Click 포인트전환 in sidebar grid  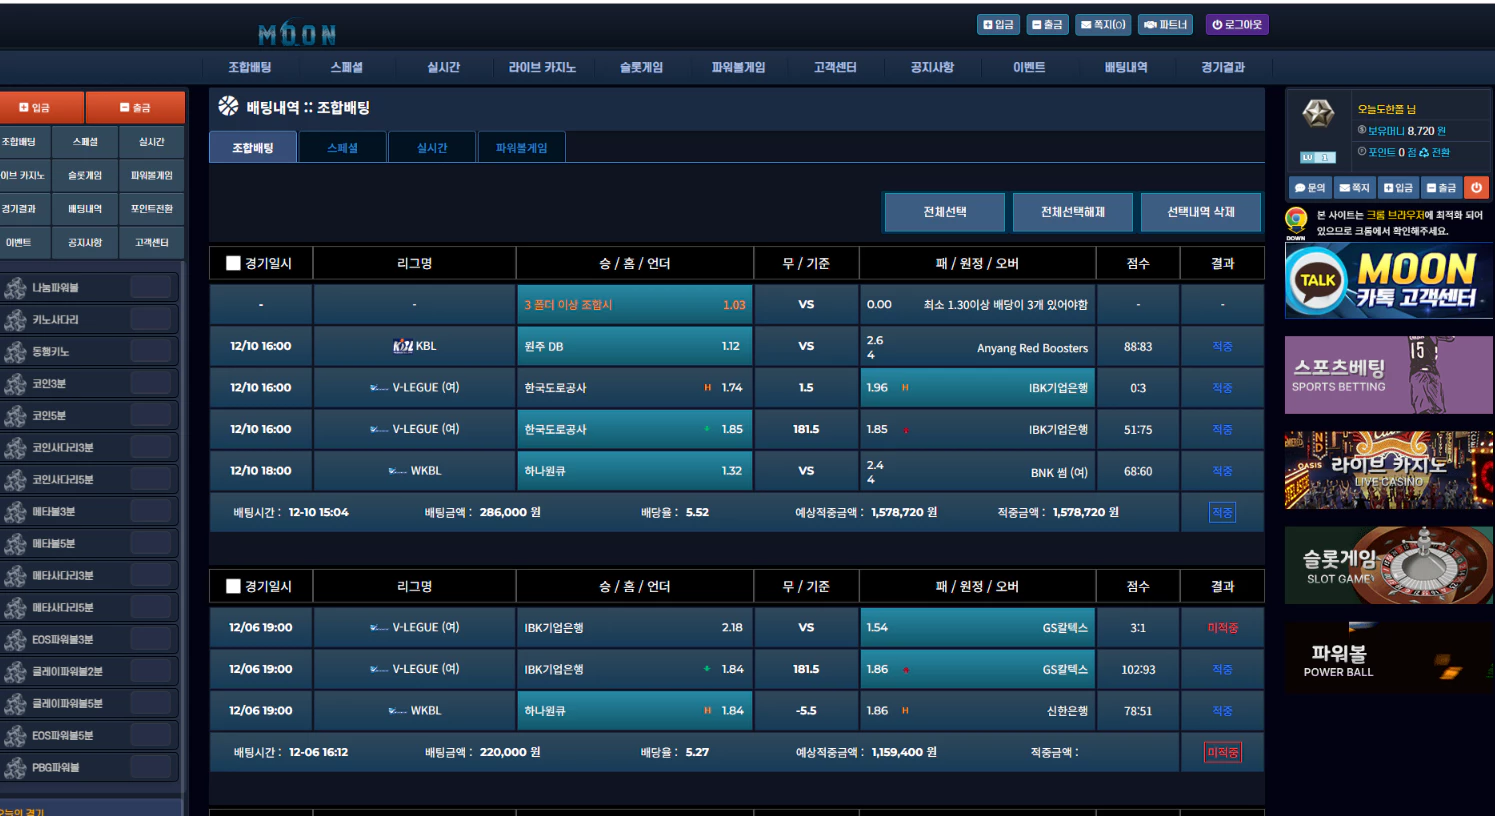pos(152,209)
